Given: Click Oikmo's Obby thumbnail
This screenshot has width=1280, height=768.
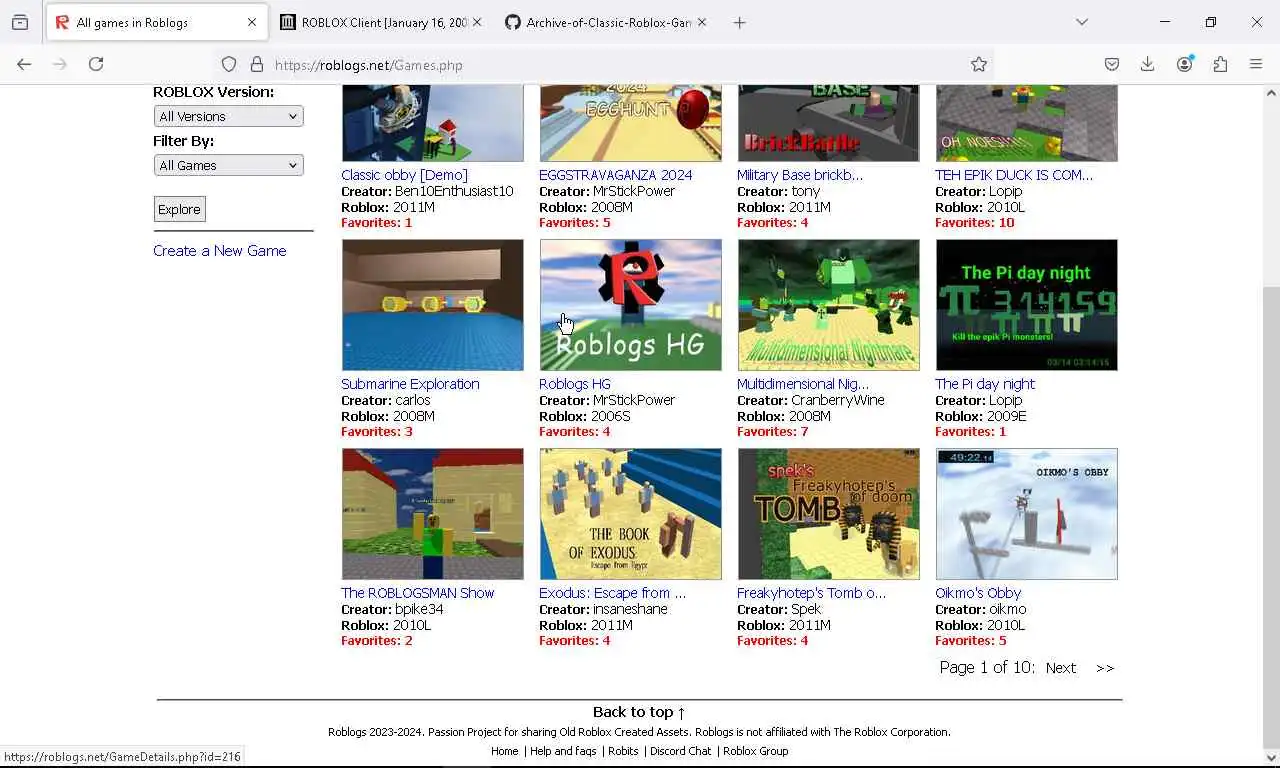Looking at the screenshot, I should (x=1027, y=514).
